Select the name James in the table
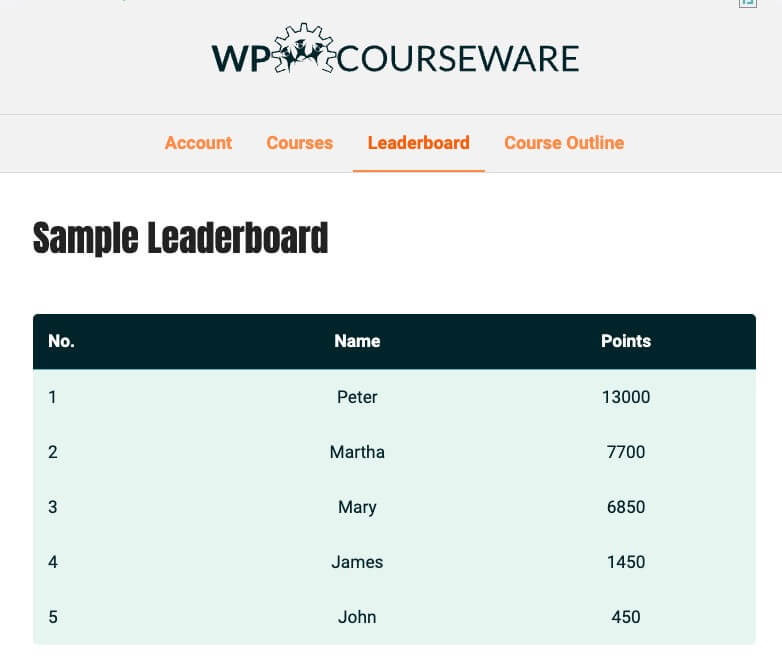 tap(357, 562)
